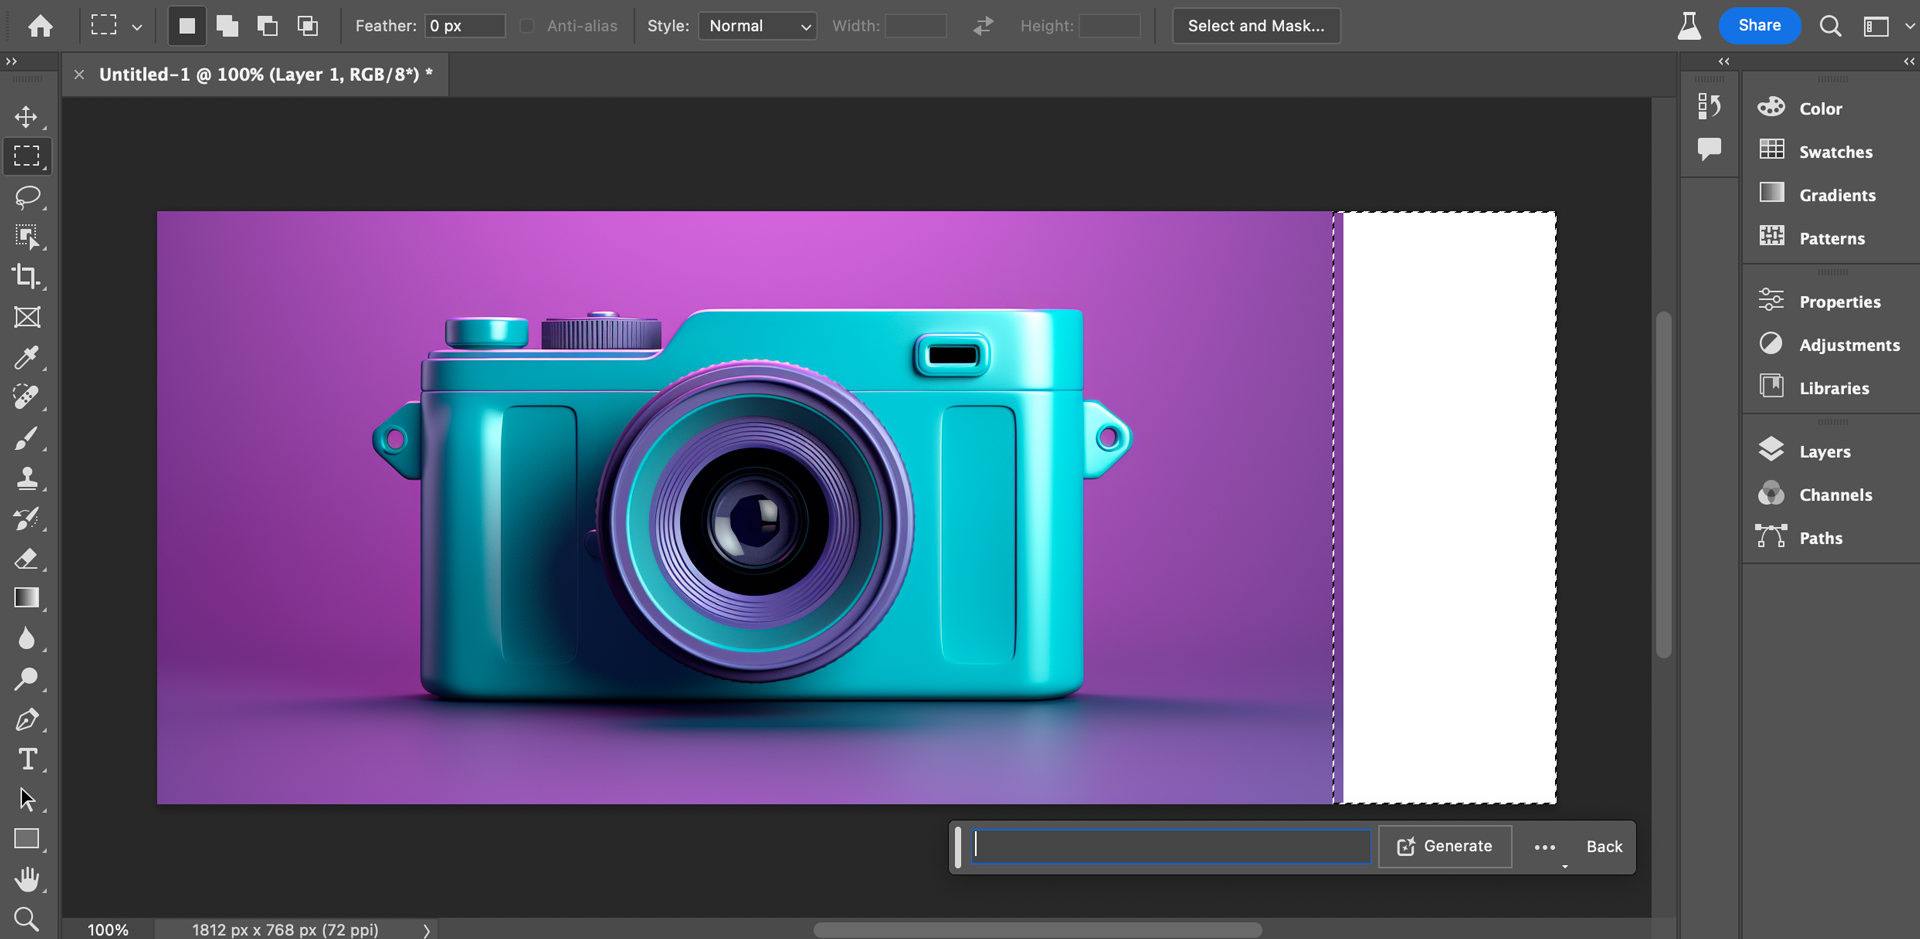Image resolution: width=1920 pixels, height=939 pixels.
Task: Select the Eyedropper tool
Action: click(27, 357)
